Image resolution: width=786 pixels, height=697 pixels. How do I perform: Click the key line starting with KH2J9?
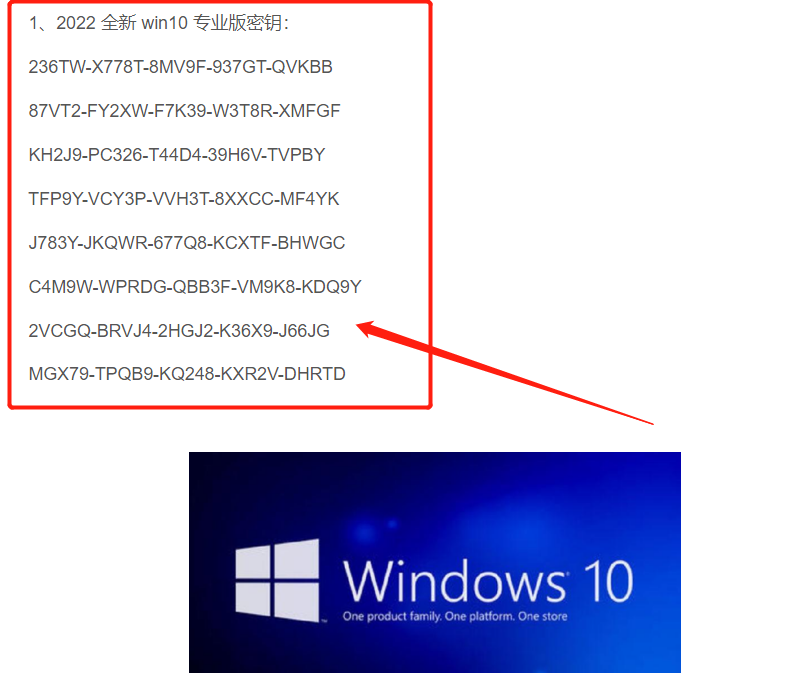[x=177, y=155]
